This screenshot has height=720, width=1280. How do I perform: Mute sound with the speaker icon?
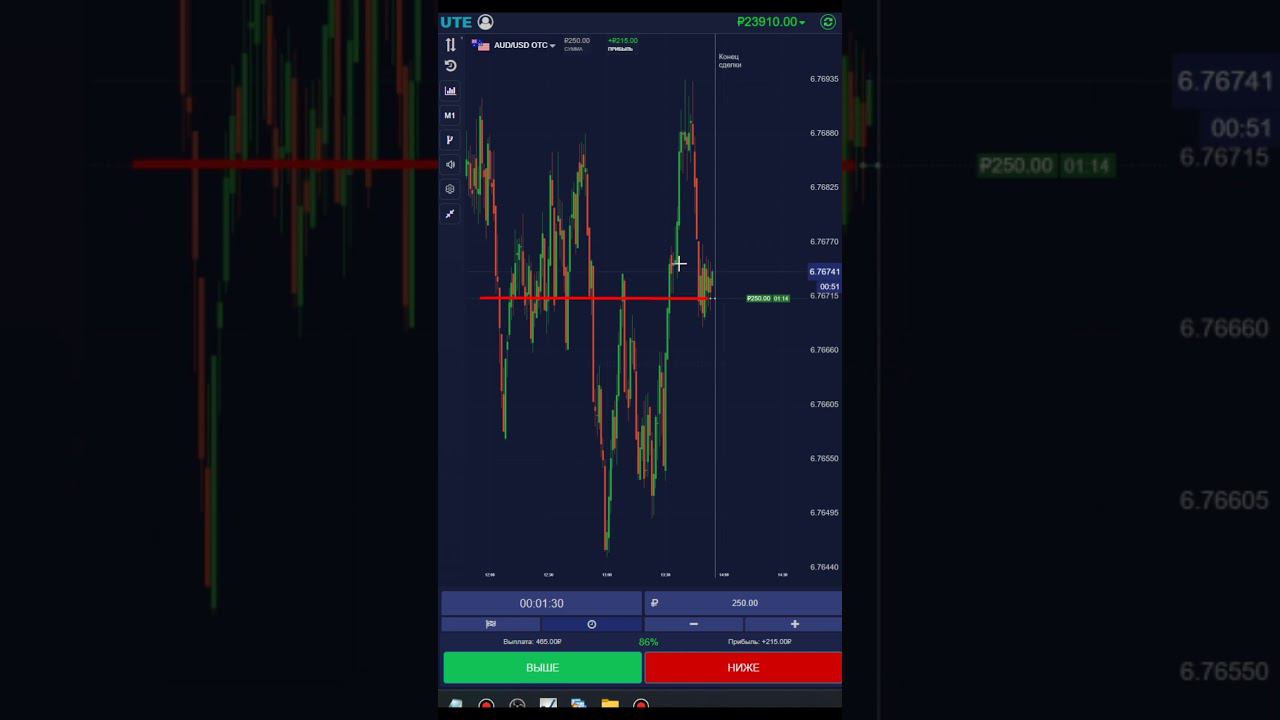[x=450, y=165]
